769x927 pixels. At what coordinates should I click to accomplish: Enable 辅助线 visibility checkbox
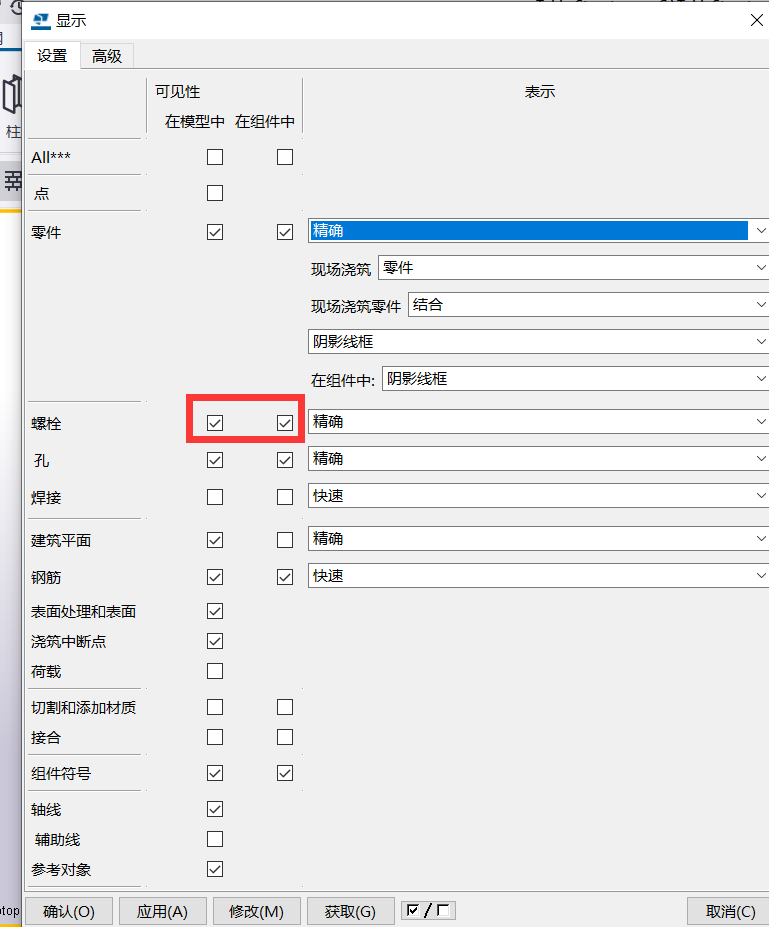(x=215, y=839)
